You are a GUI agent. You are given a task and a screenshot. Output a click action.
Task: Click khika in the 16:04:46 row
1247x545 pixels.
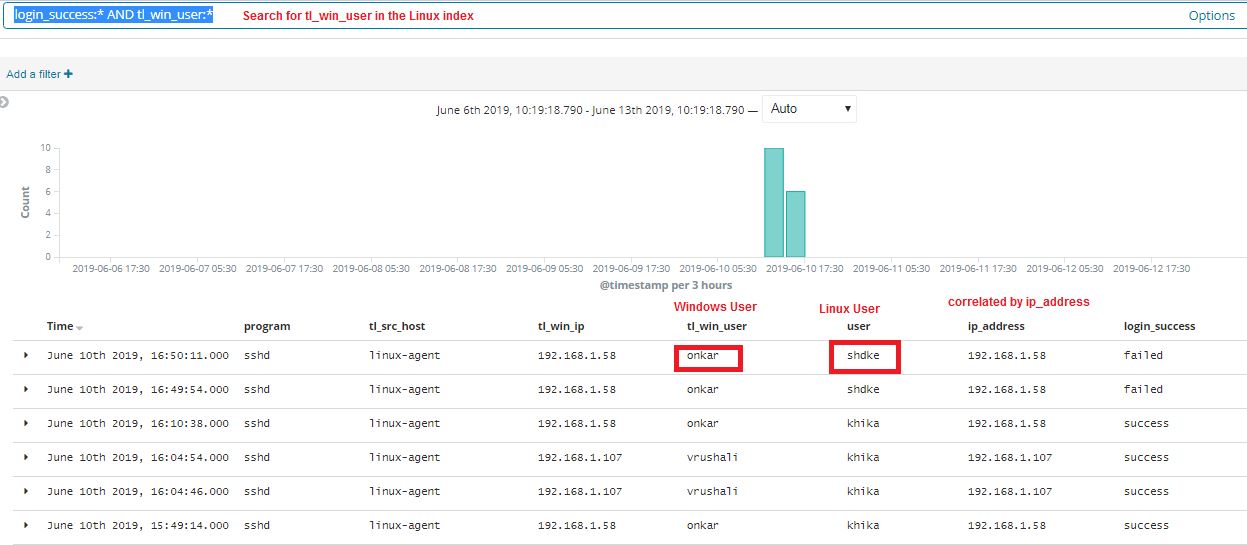pyautogui.click(x=863, y=492)
